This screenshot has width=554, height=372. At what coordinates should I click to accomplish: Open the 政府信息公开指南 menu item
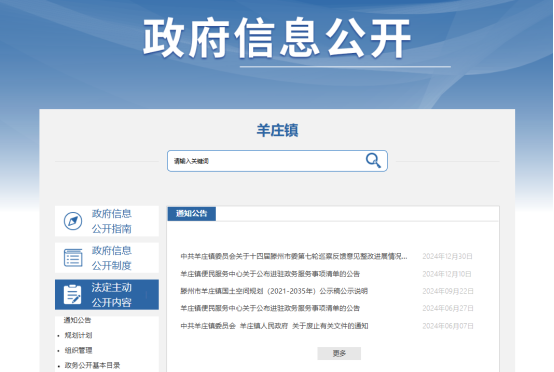(x=107, y=221)
